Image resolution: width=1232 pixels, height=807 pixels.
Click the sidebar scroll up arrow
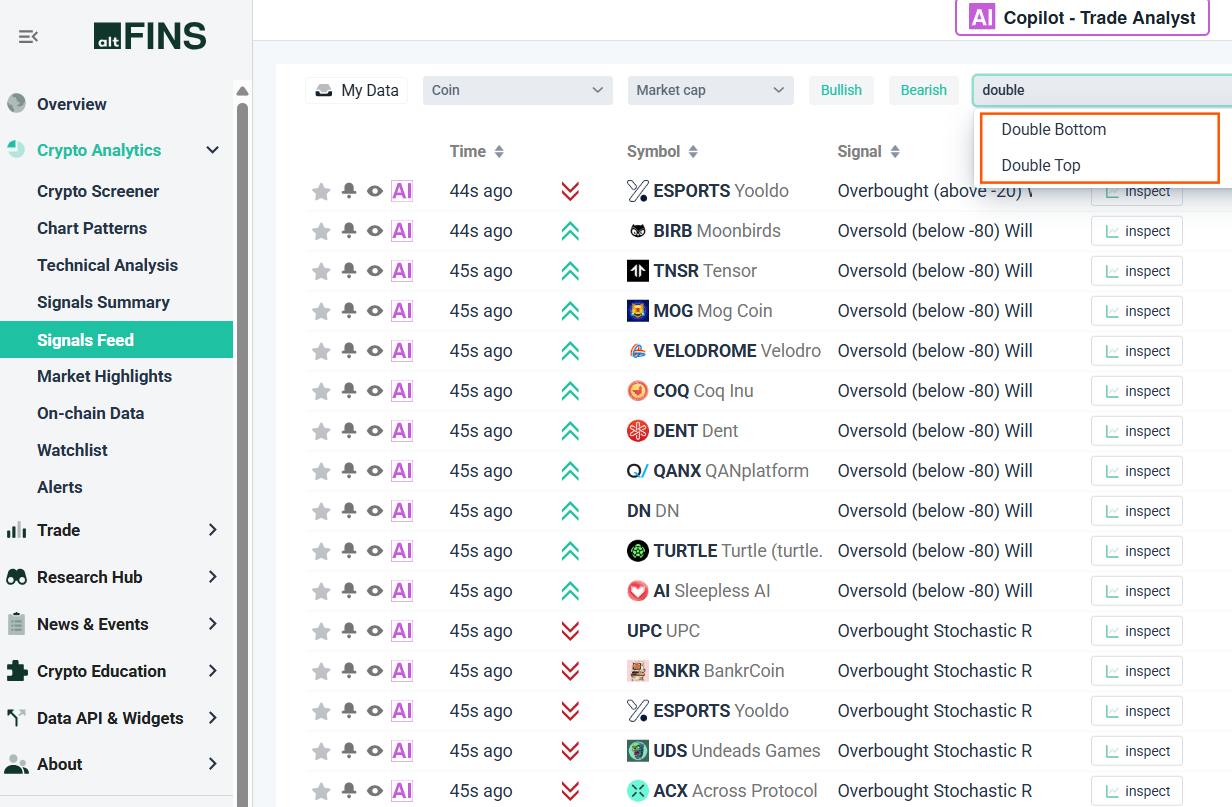coord(242,92)
